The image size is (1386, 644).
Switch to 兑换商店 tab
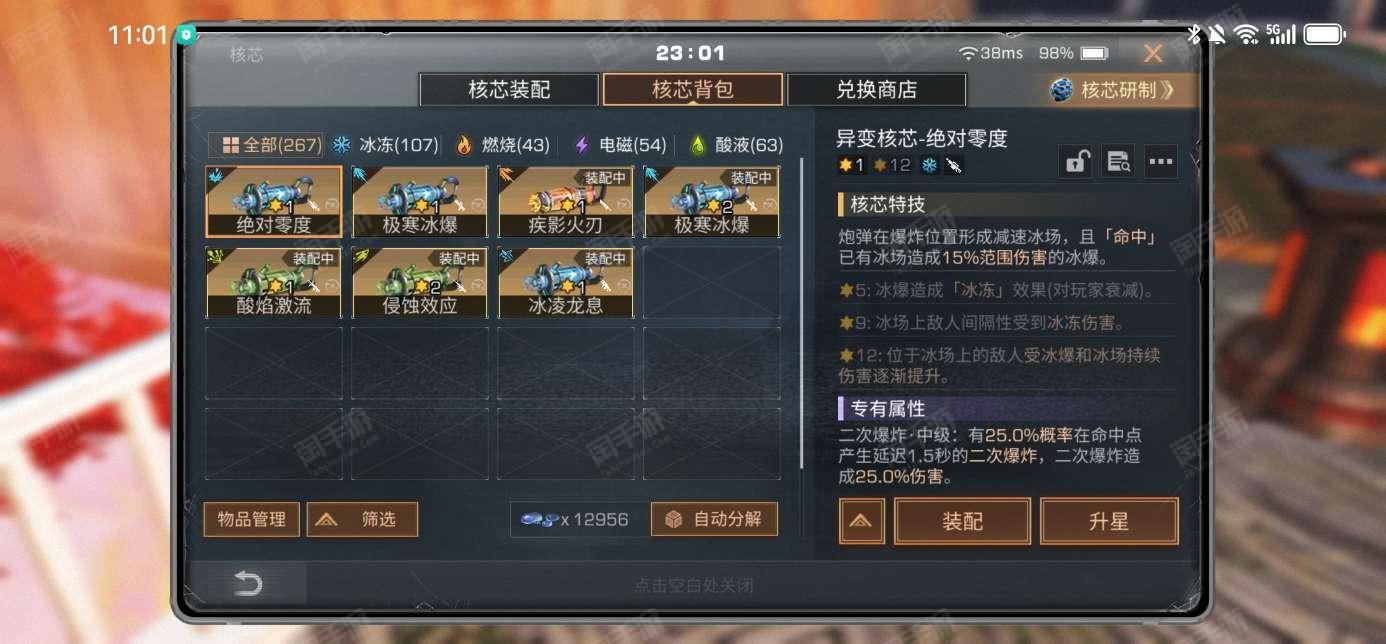pyautogui.click(x=876, y=90)
